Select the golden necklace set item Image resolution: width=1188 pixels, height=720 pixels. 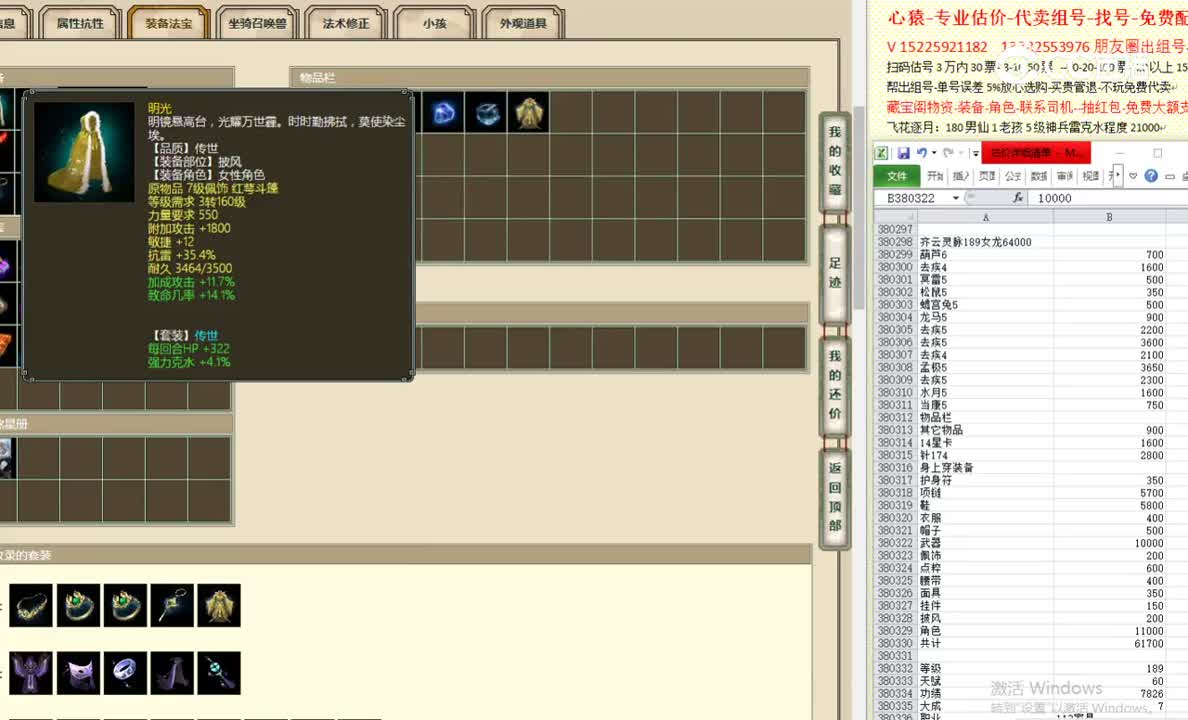pos(31,605)
